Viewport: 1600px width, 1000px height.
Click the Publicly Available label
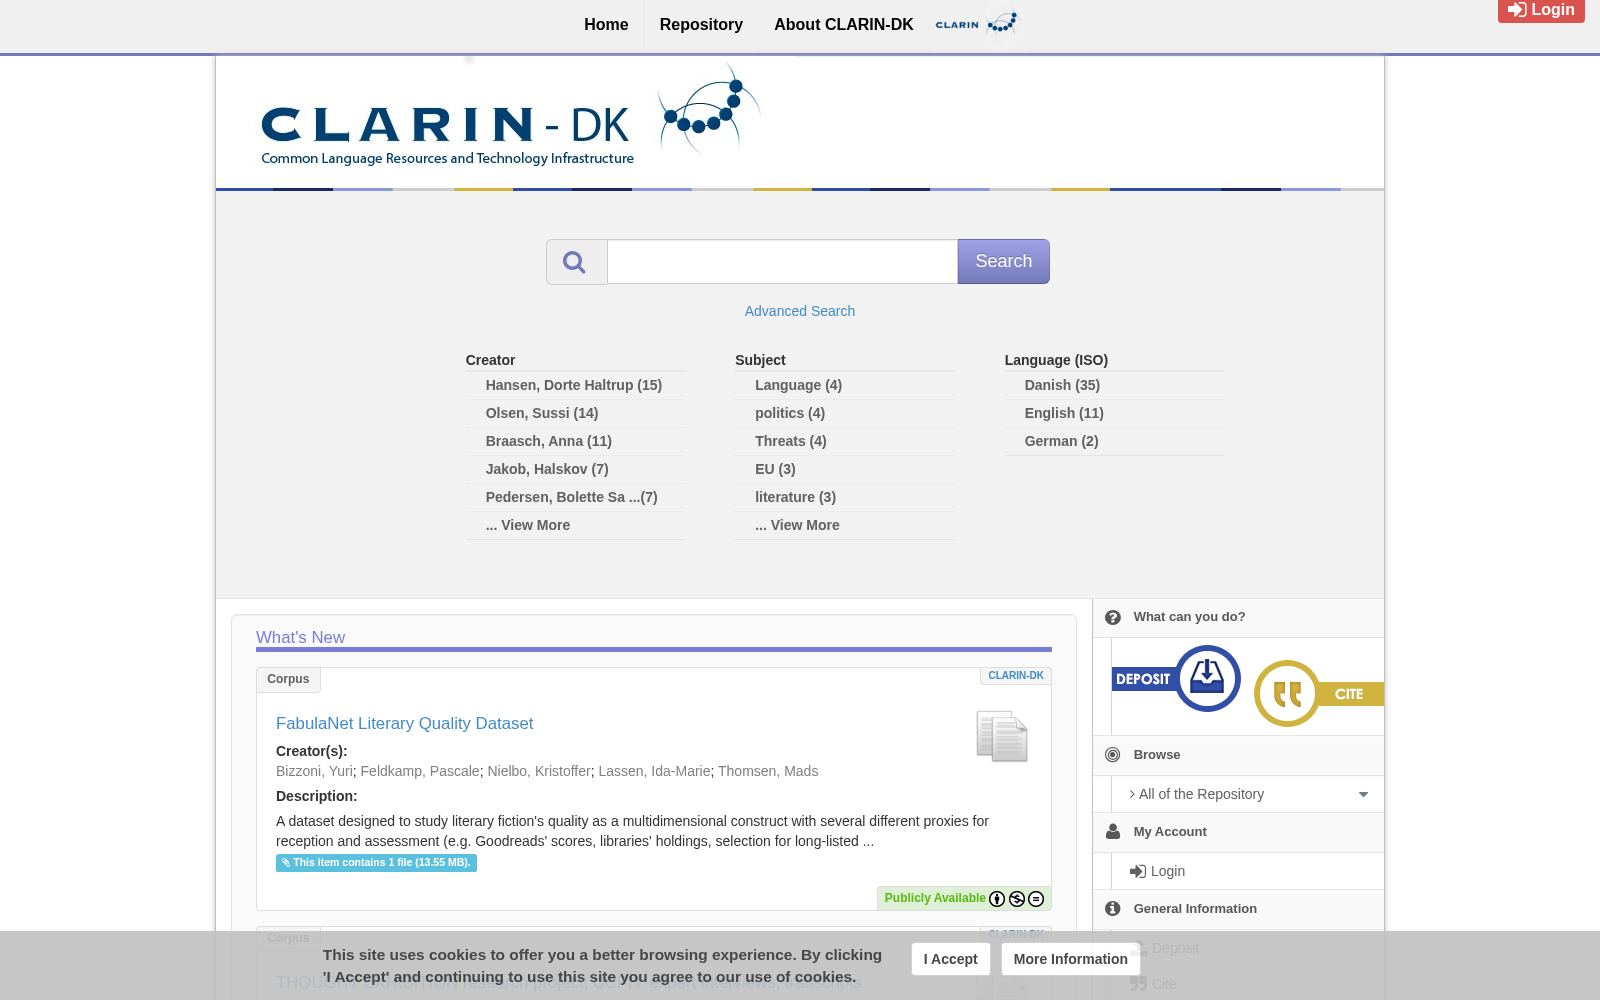[935, 898]
